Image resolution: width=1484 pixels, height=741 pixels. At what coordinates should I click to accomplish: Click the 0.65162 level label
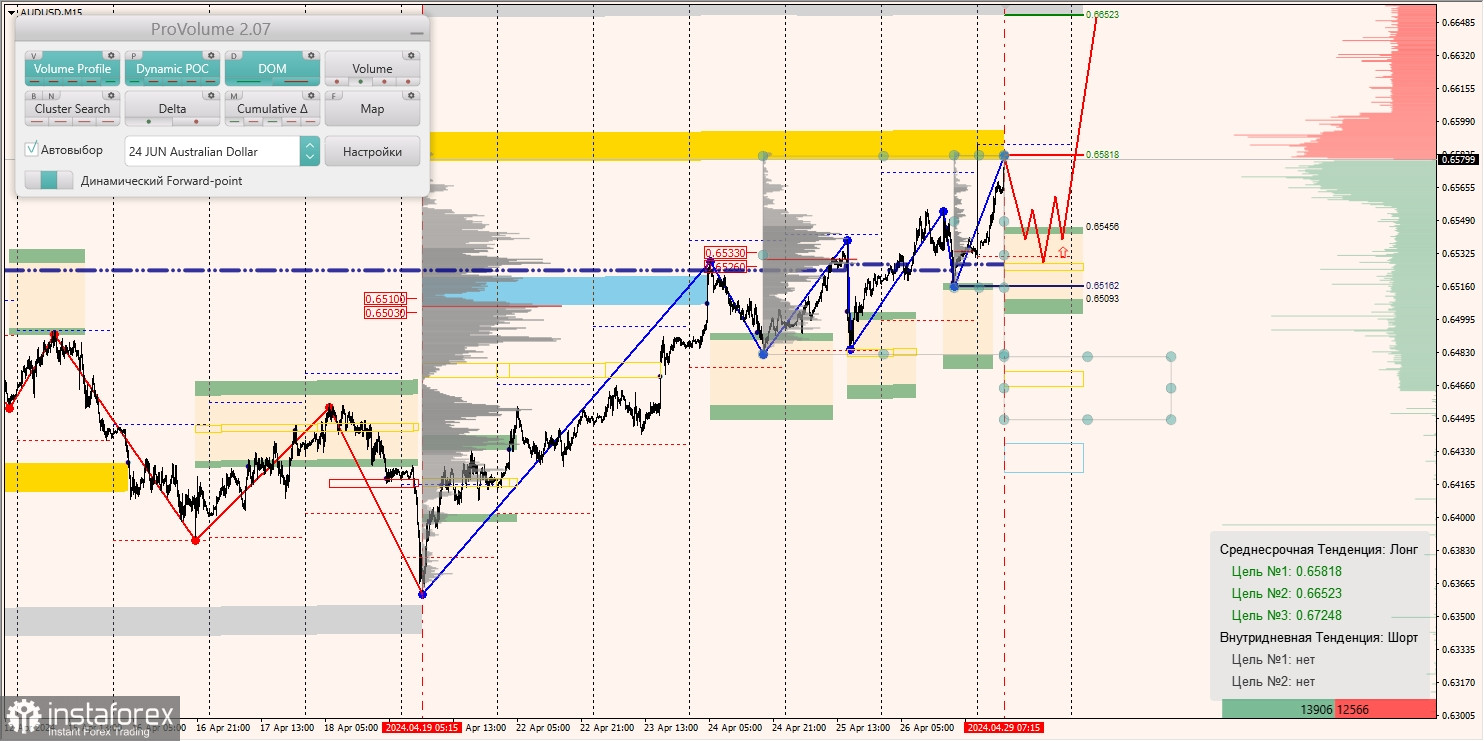pos(1102,286)
